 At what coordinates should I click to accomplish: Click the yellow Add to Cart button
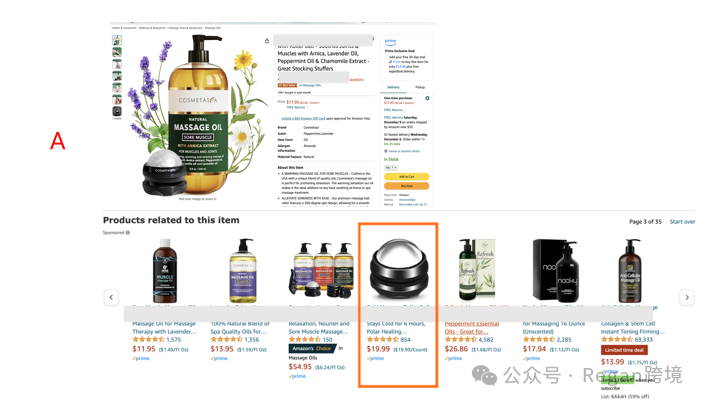pyautogui.click(x=406, y=177)
